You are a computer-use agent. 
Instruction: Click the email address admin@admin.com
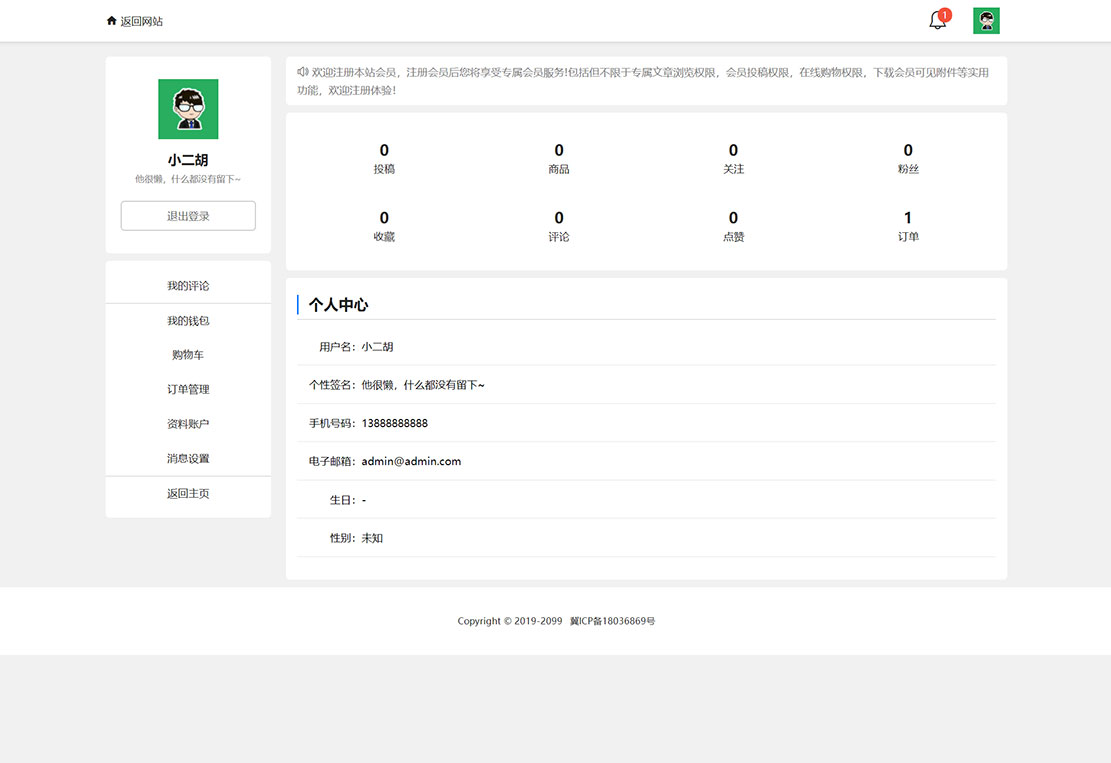(x=413, y=461)
